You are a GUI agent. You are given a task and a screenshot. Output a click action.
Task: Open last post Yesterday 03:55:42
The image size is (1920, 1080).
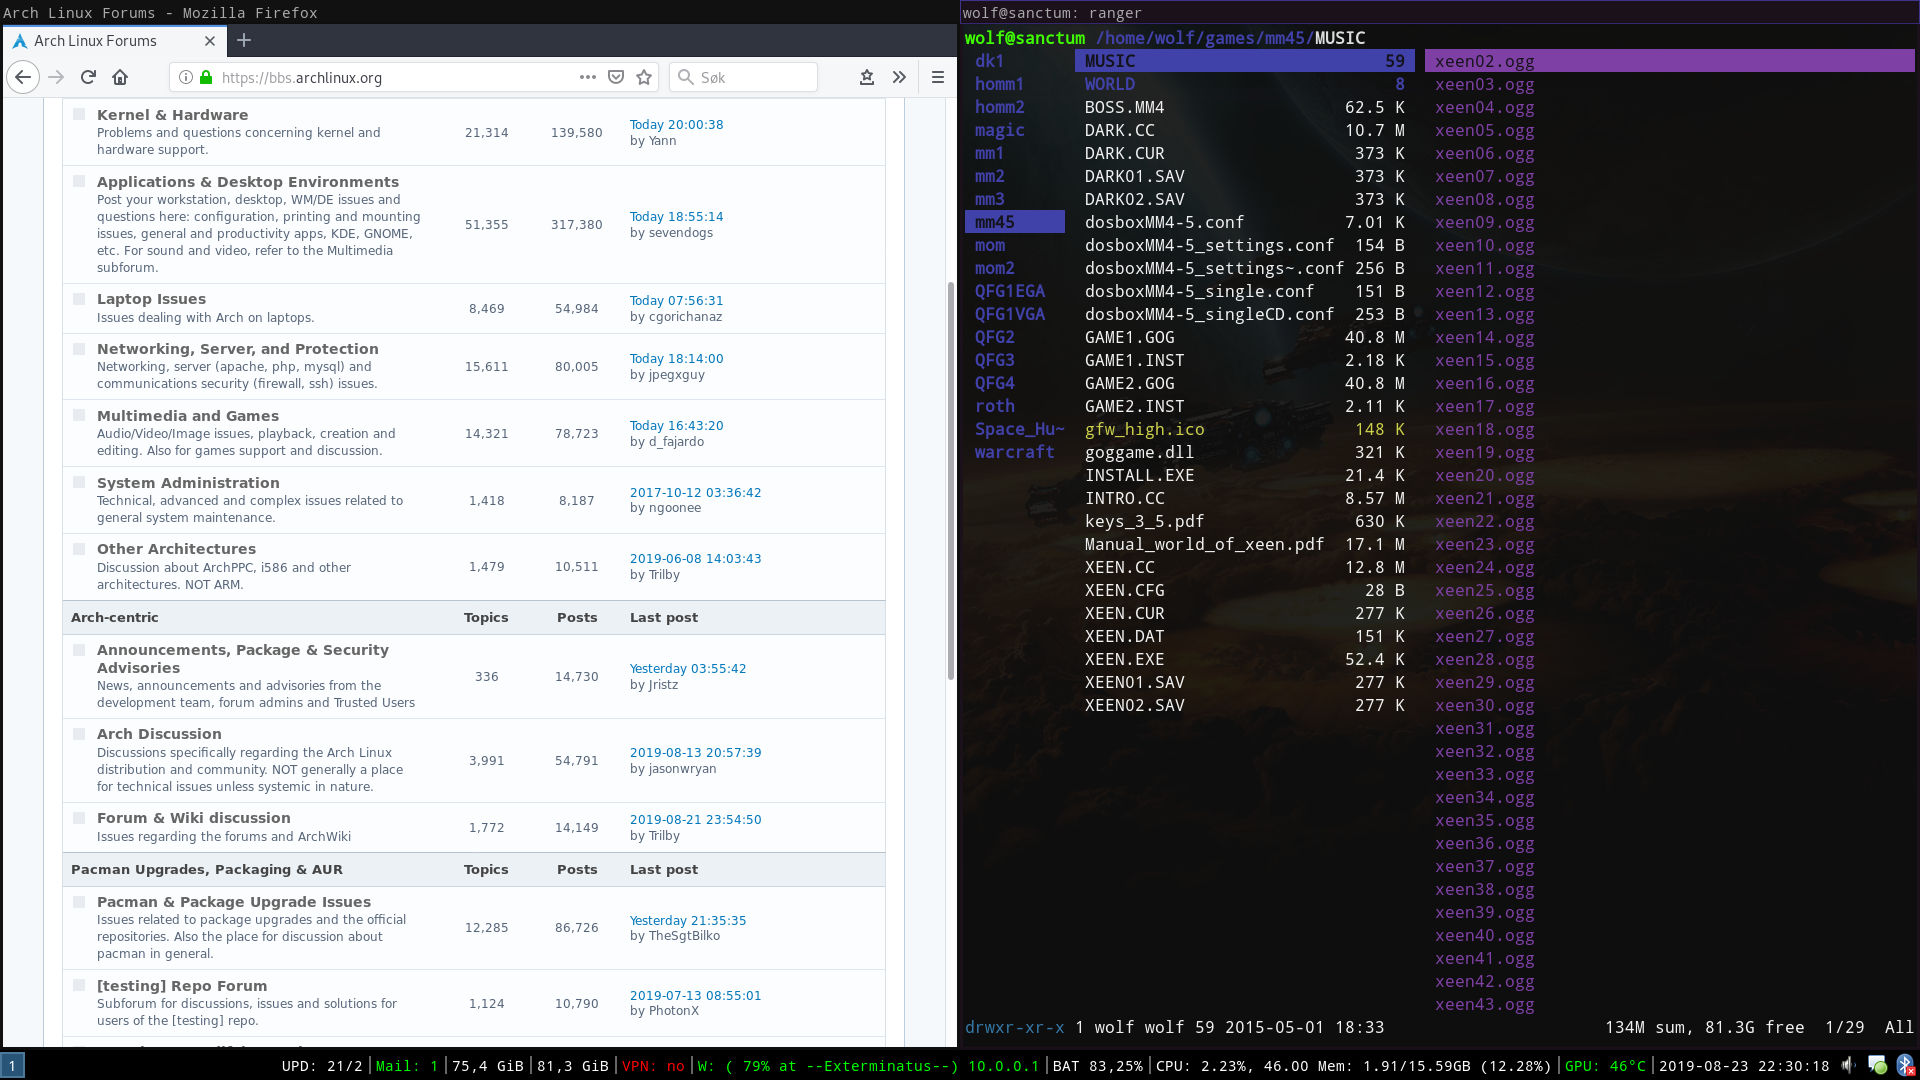[x=688, y=669]
